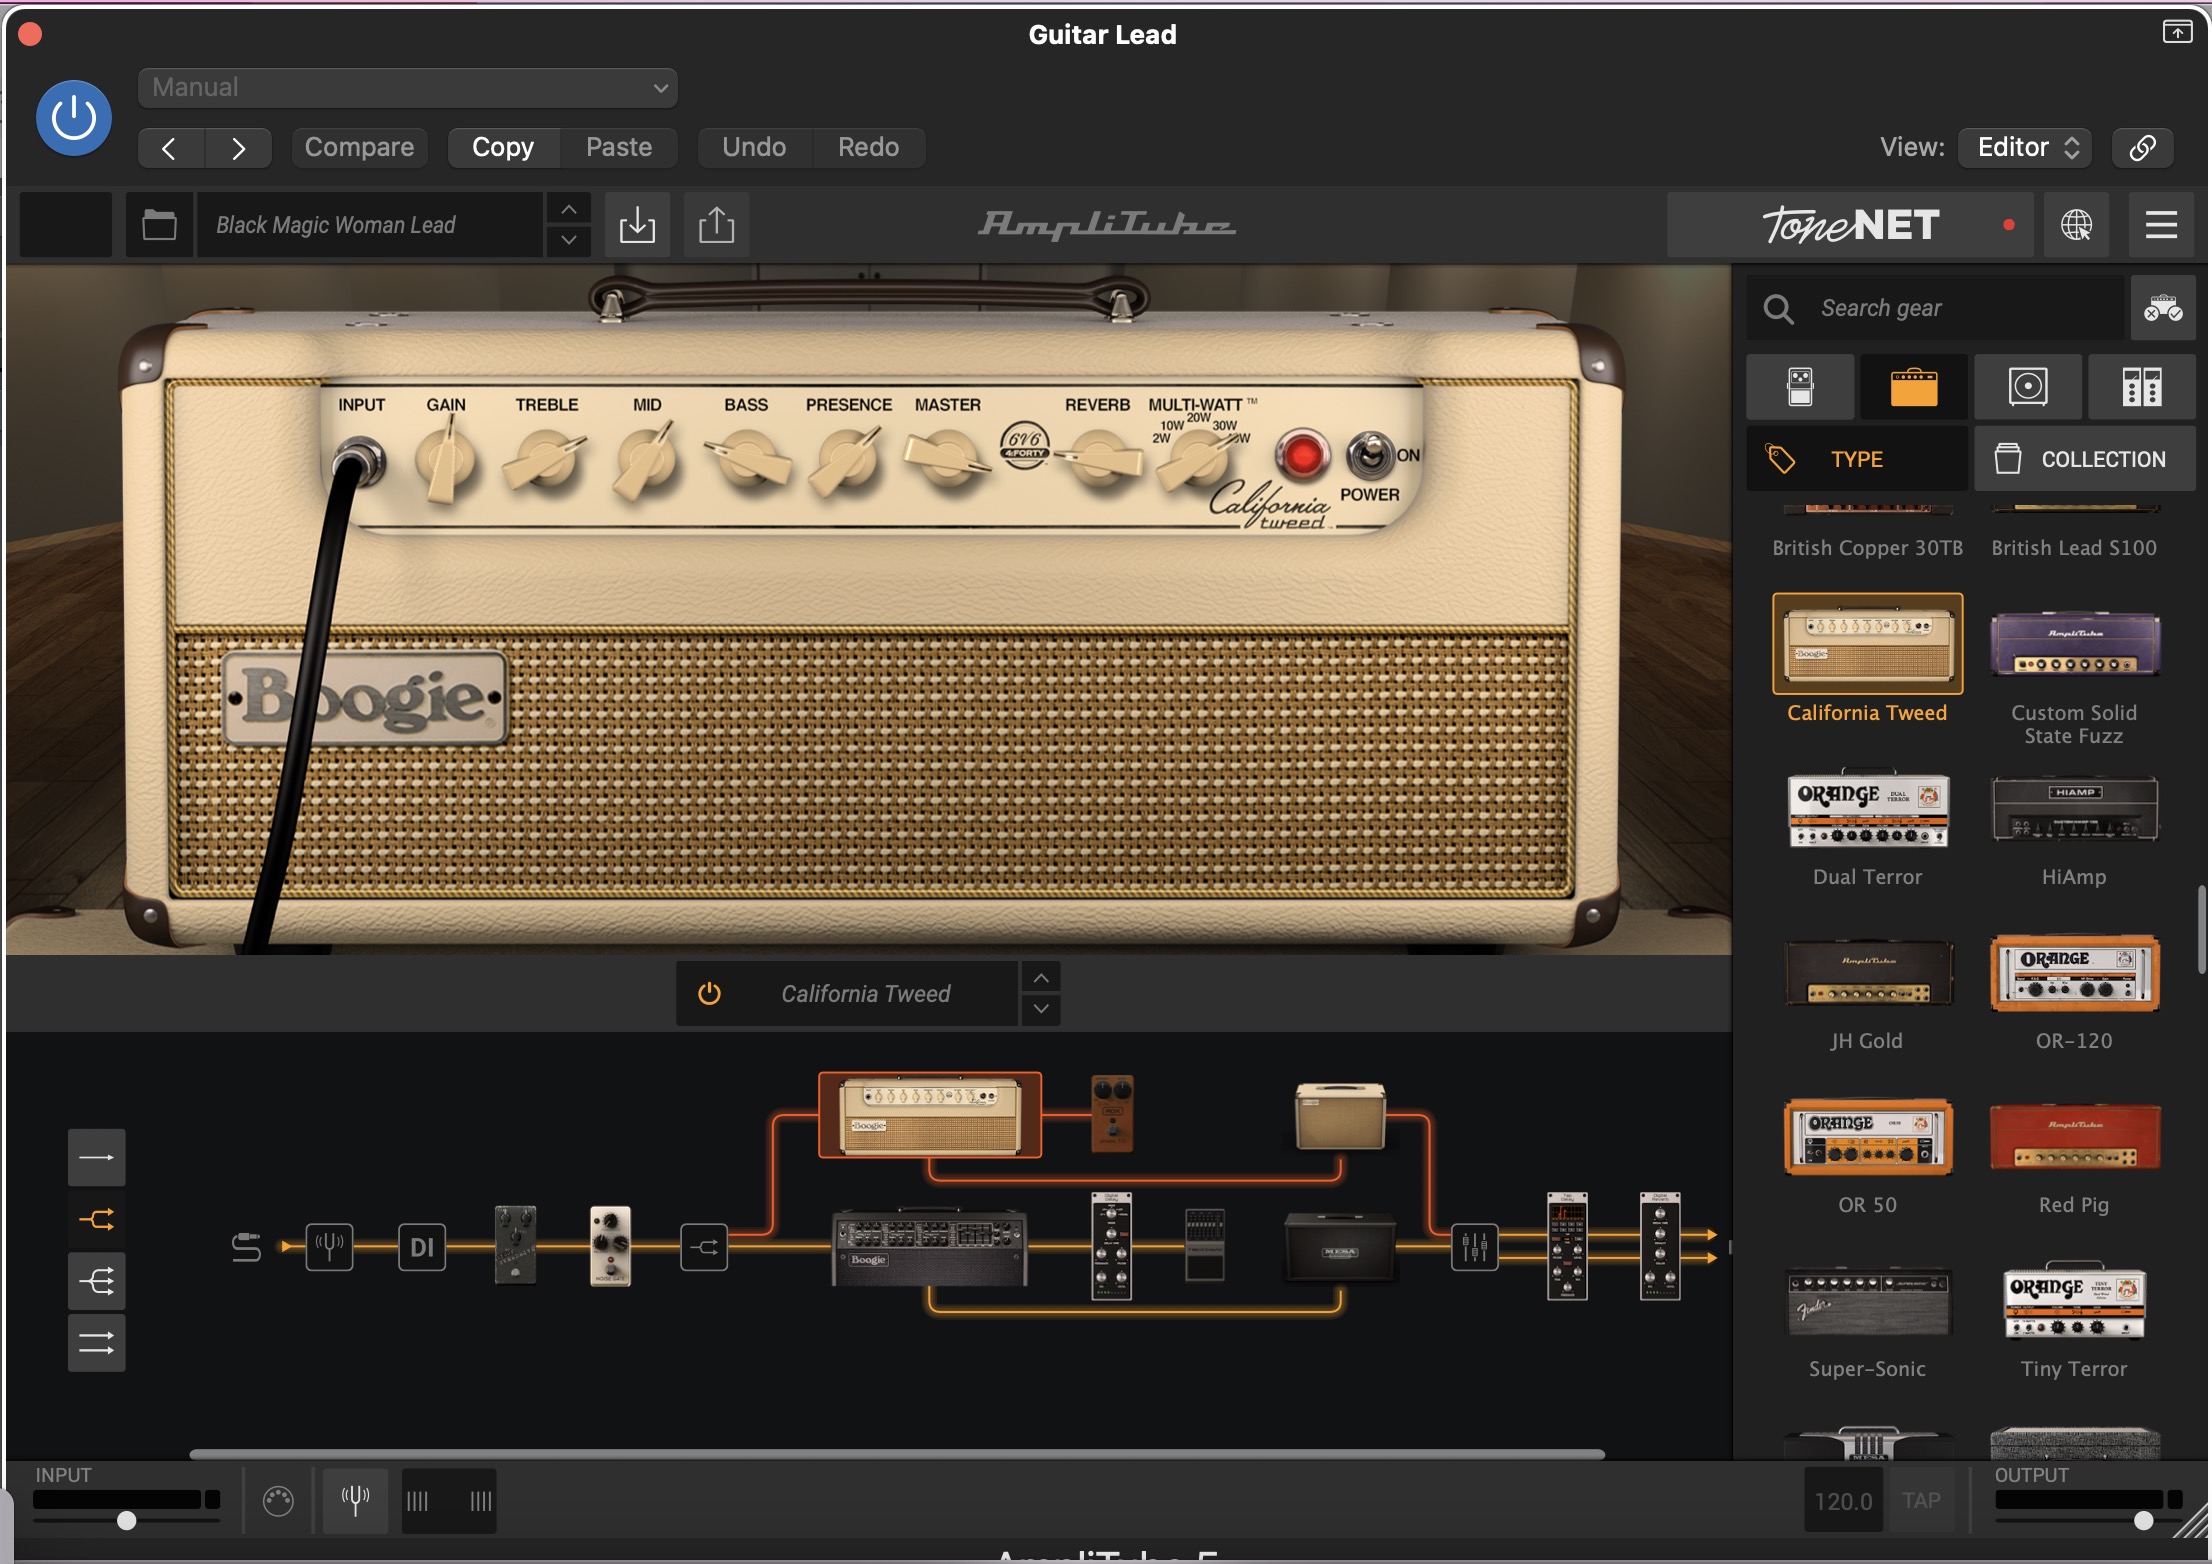Screen dimensions: 2212x1564
Task: Select the HiAmp amp thumbnail
Action: (2074, 809)
